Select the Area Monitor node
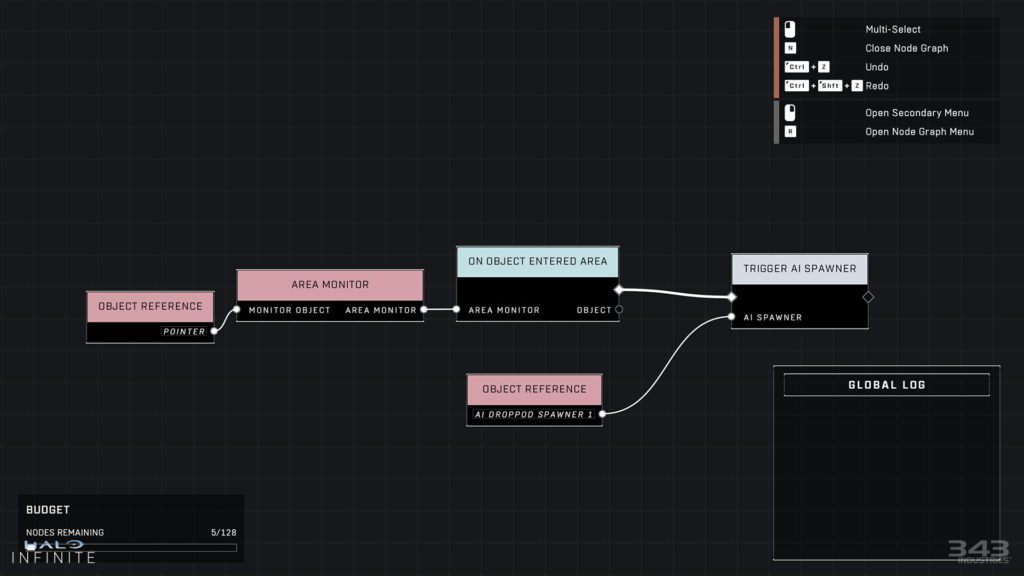The height and width of the screenshot is (576, 1024). pyautogui.click(x=330, y=284)
